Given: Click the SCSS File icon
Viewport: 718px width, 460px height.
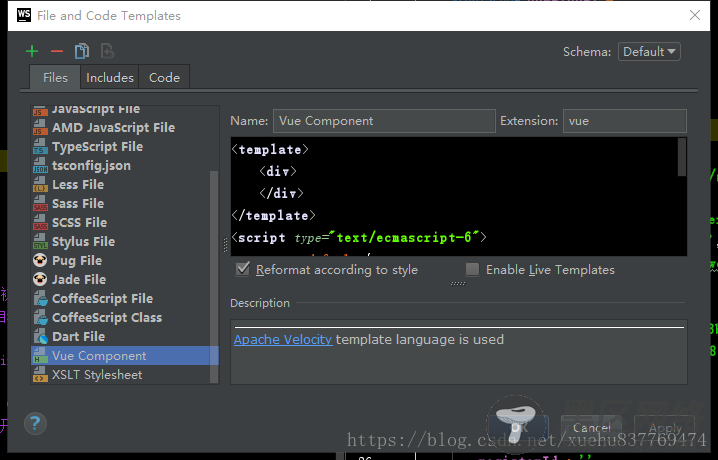Looking at the screenshot, I should [x=40, y=222].
